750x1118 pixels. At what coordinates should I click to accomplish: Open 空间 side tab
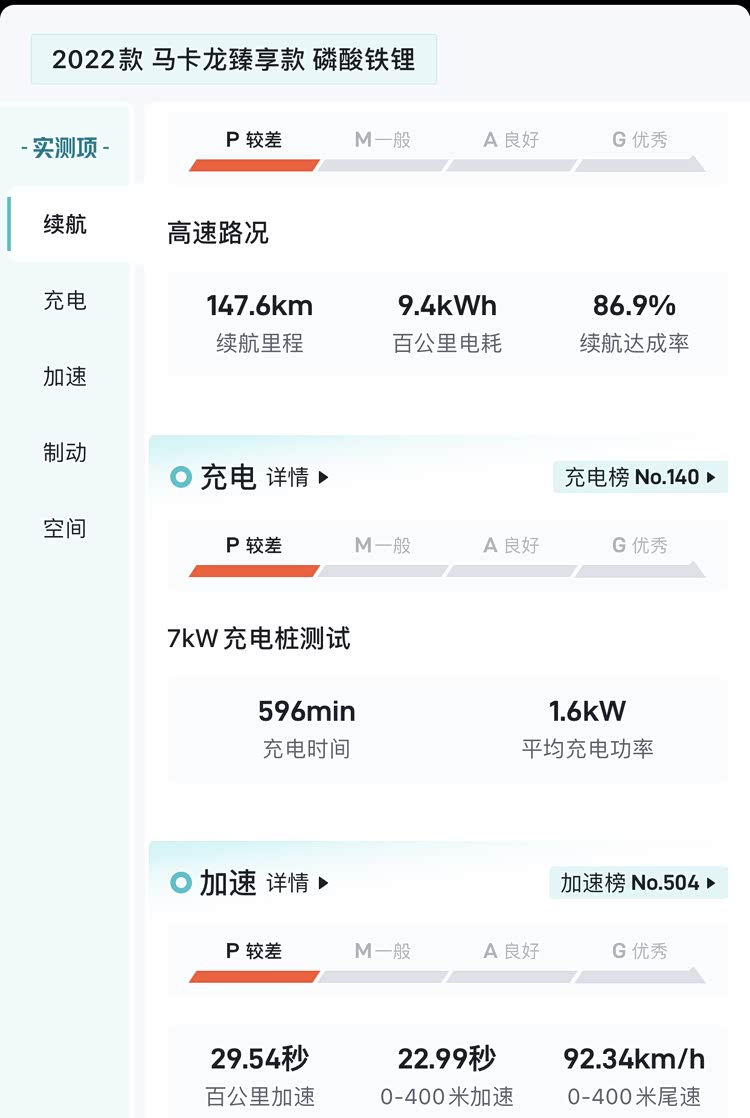[x=65, y=528]
